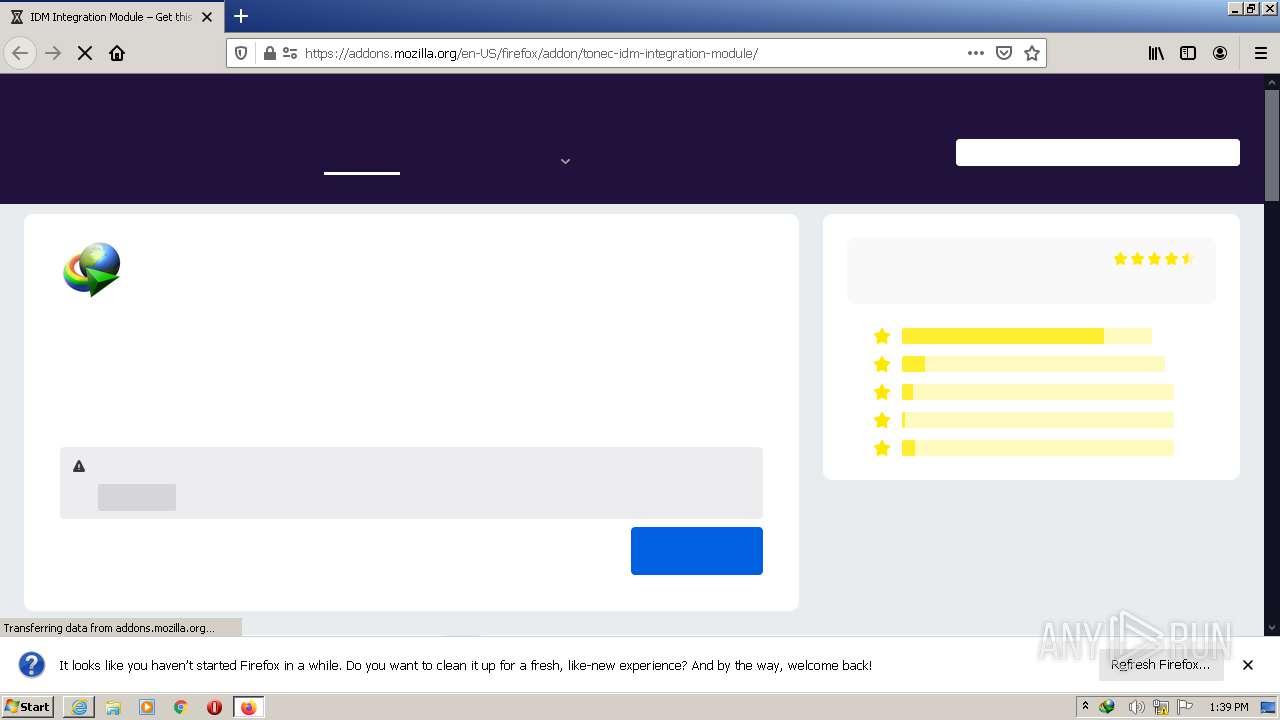Open the Firefox account menu
The width and height of the screenshot is (1280, 720).
(1220, 53)
